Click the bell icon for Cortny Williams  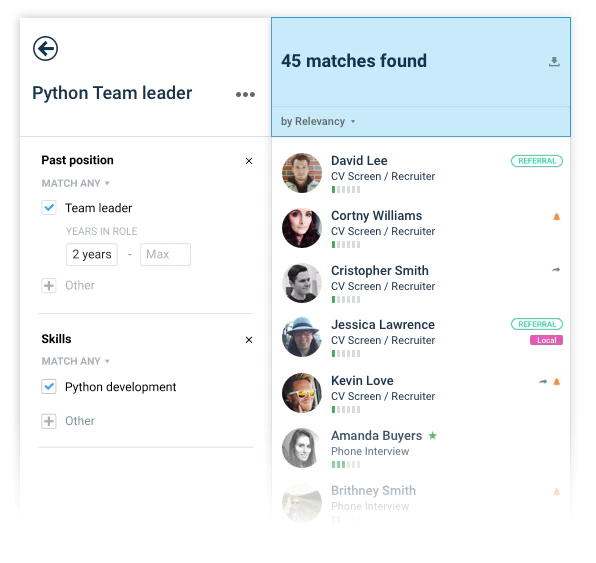coord(556,217)
